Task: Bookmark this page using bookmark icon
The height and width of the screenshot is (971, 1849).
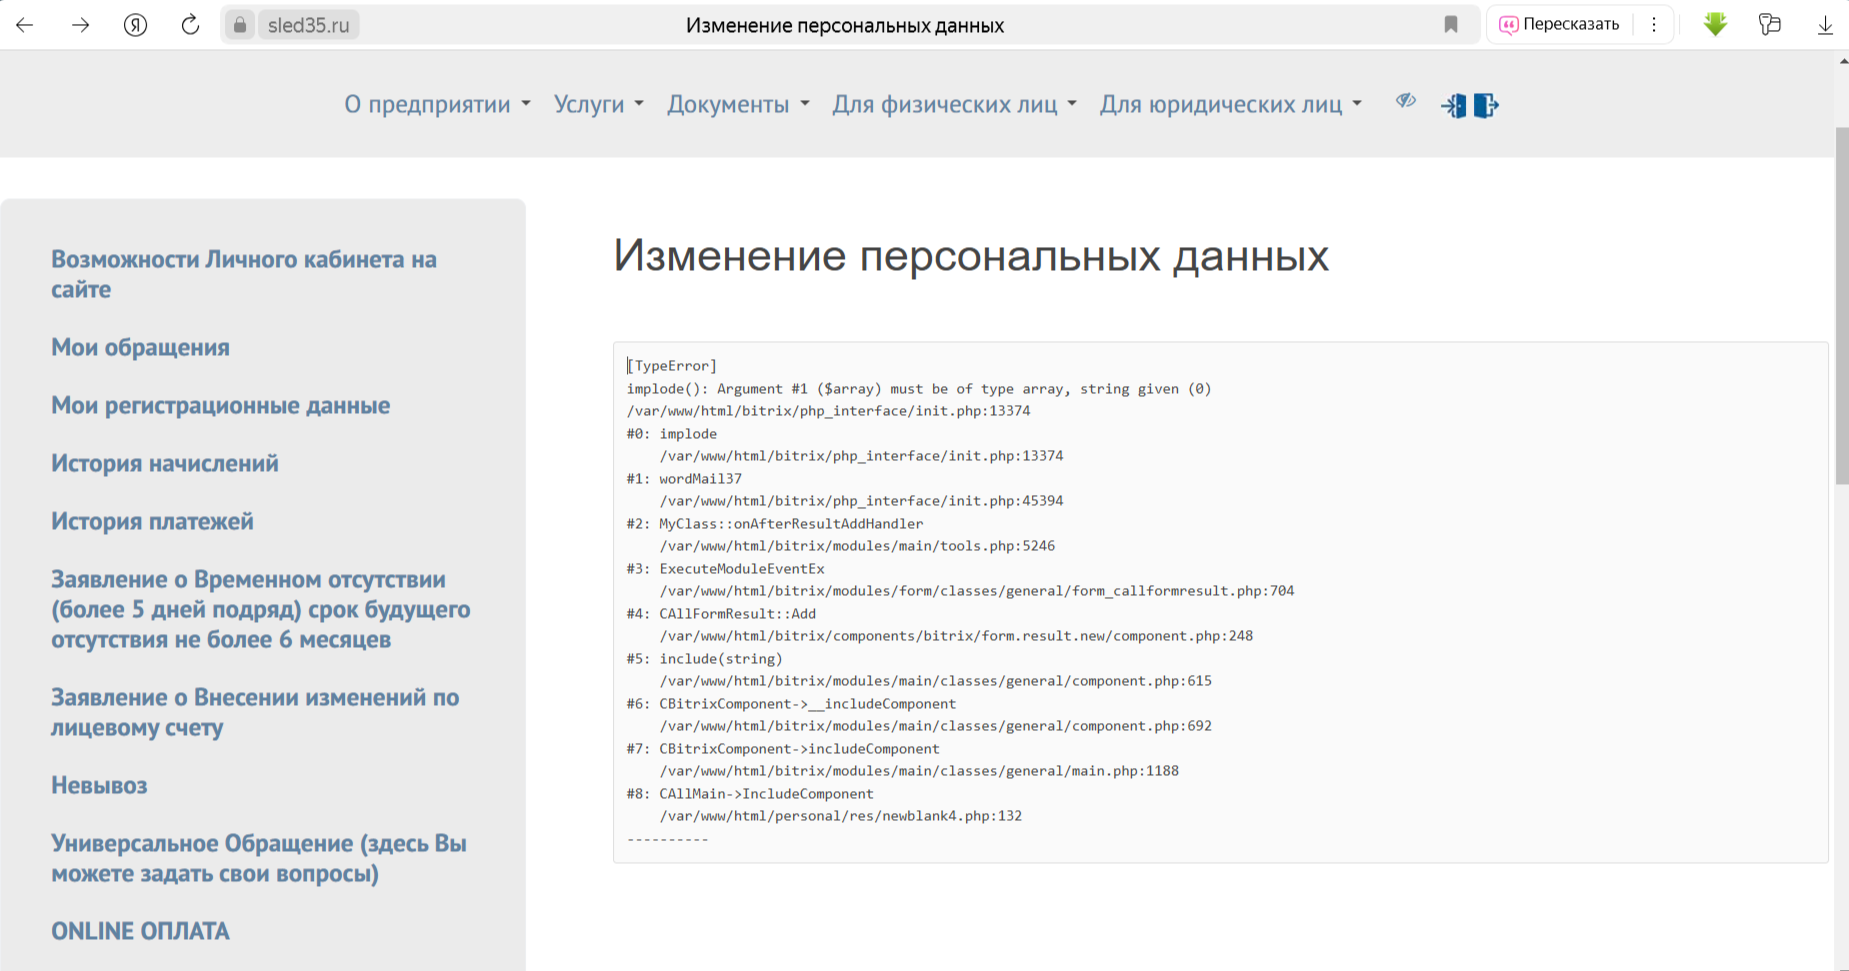Action: [1451, 25]
